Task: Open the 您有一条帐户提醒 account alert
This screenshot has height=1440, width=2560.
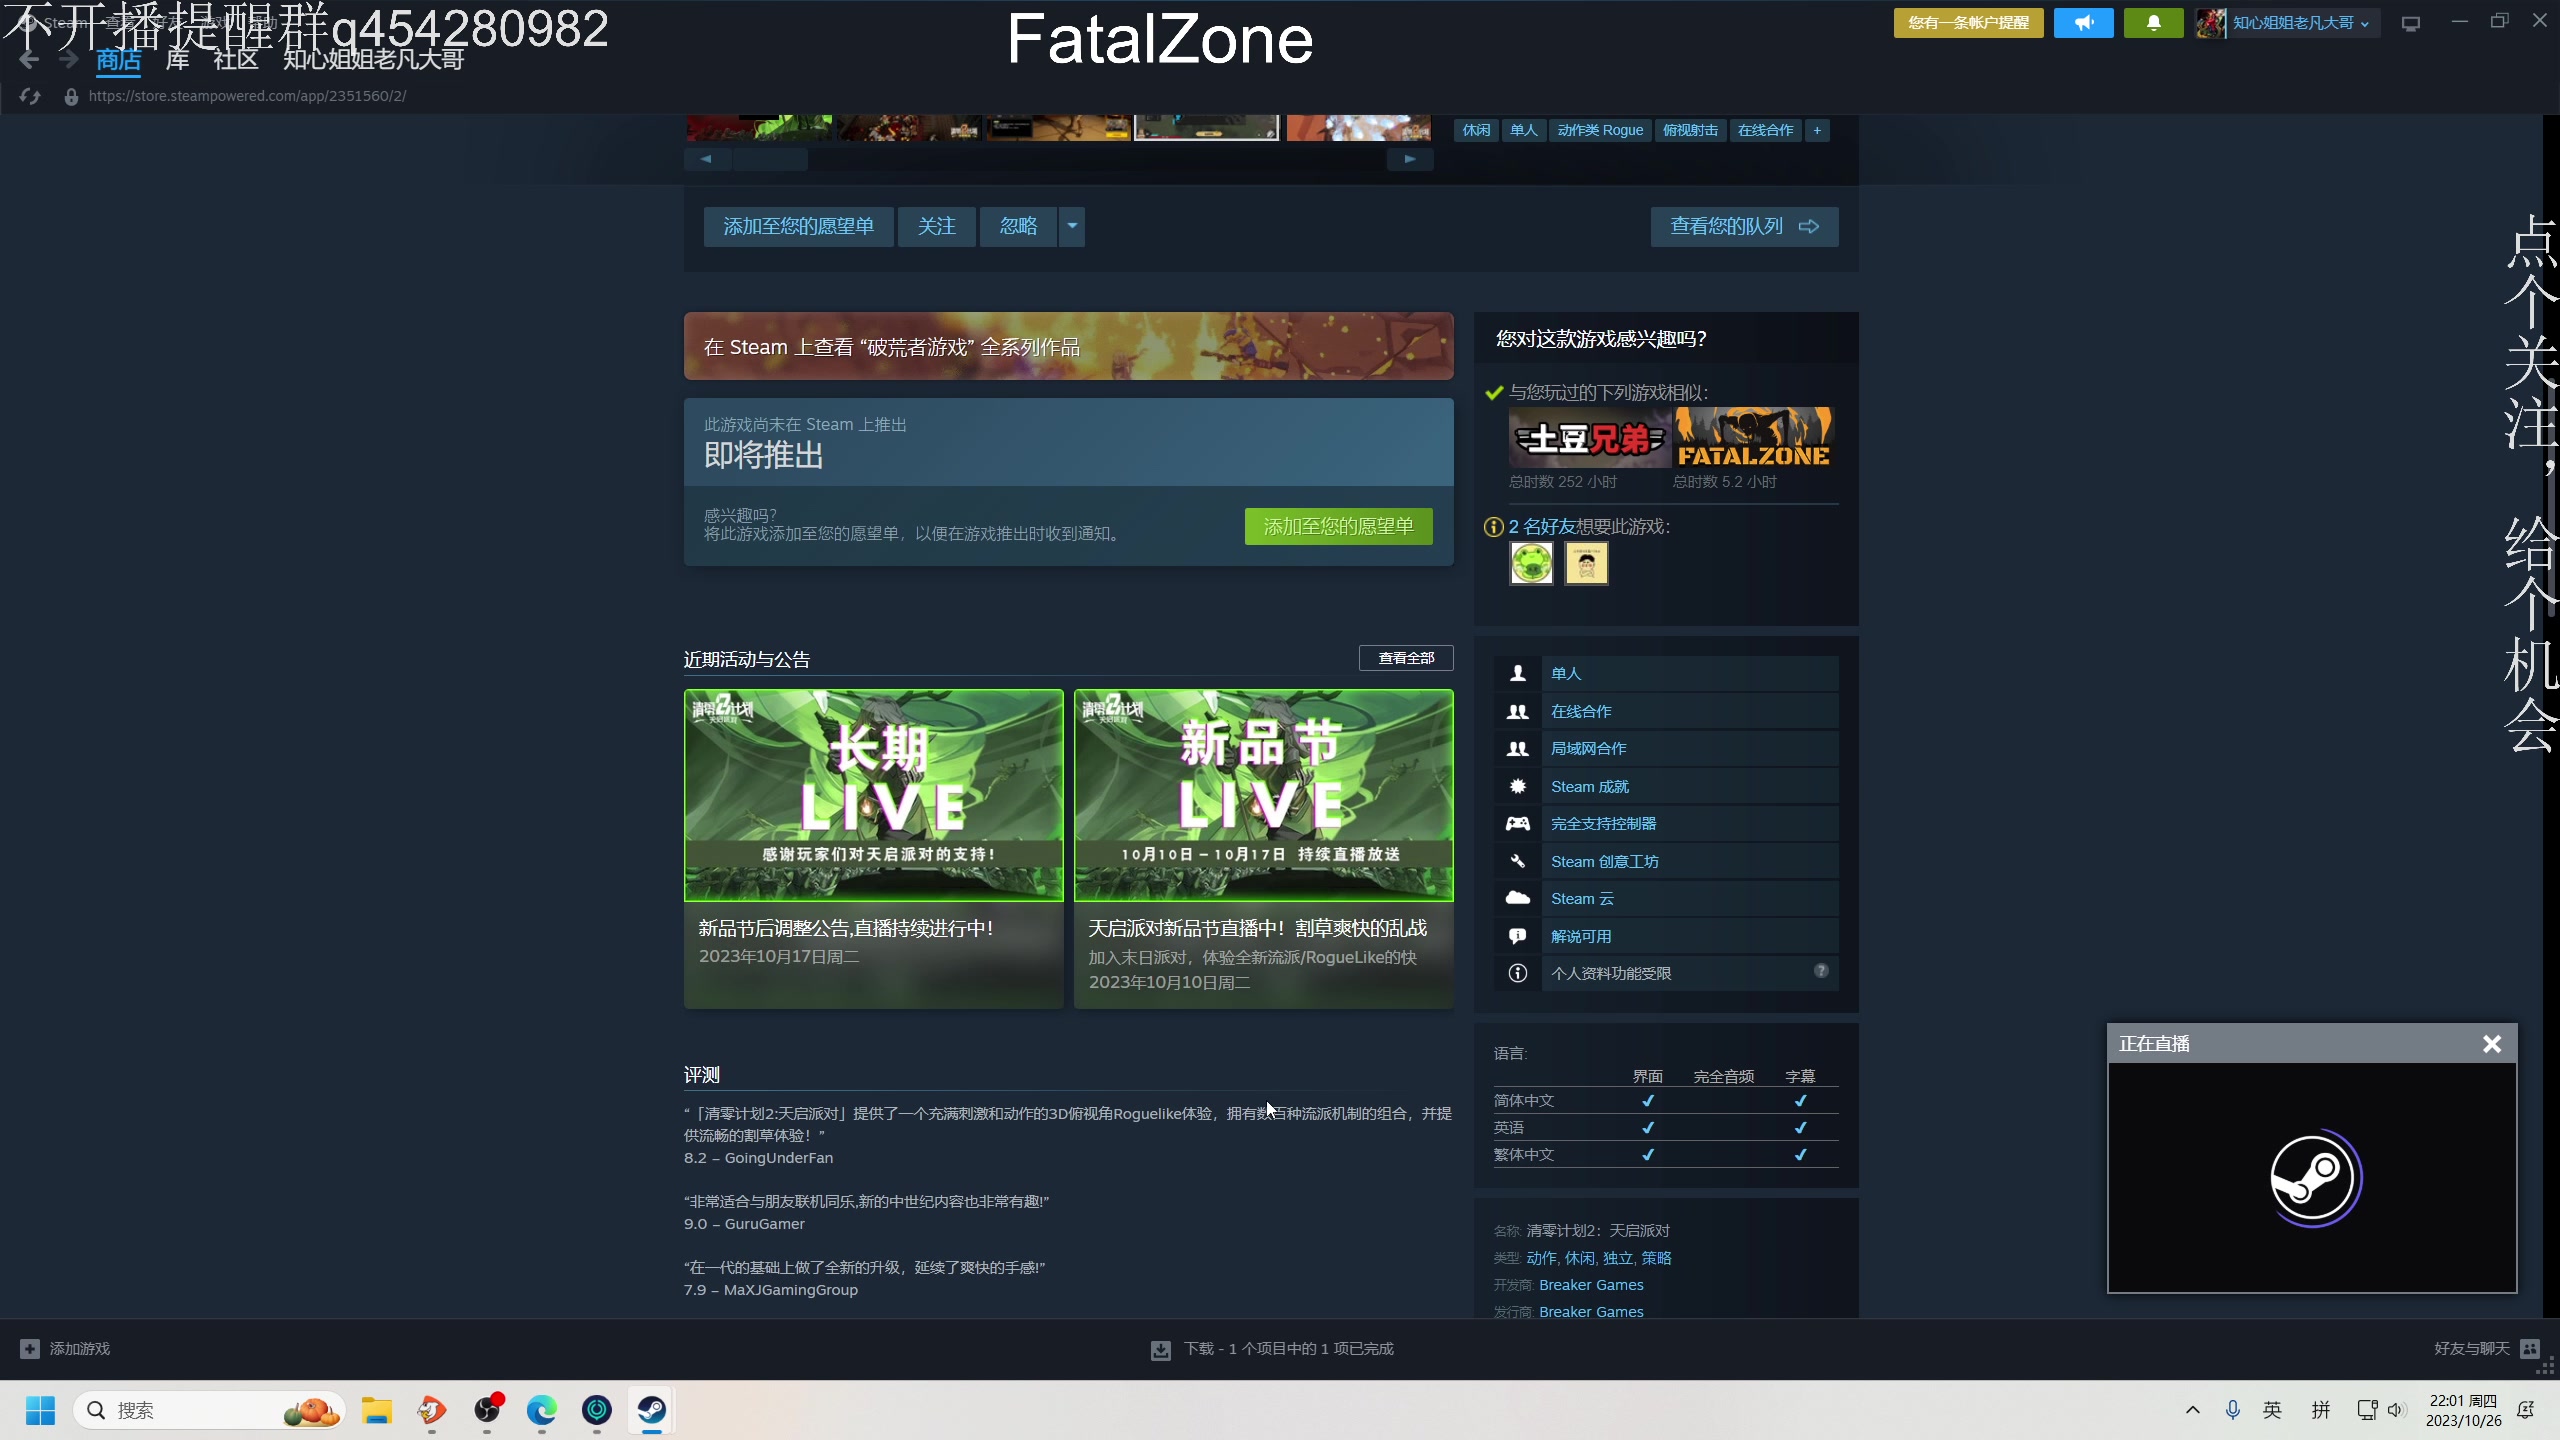Action: (1968, 23)
